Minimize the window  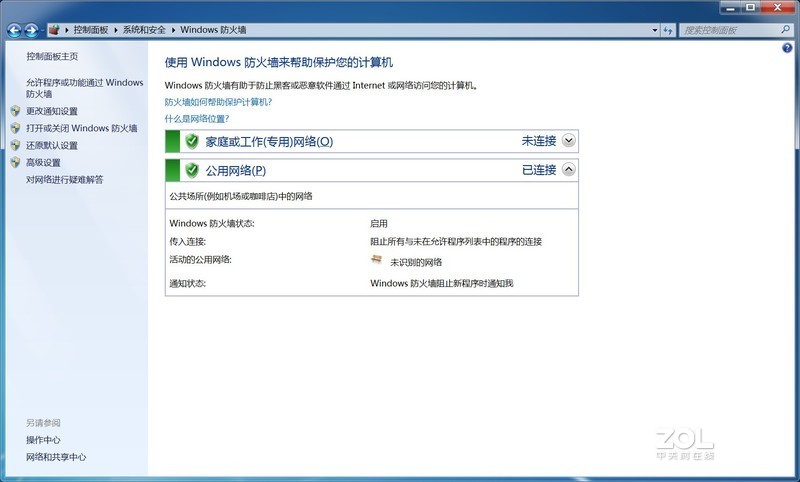730,8
